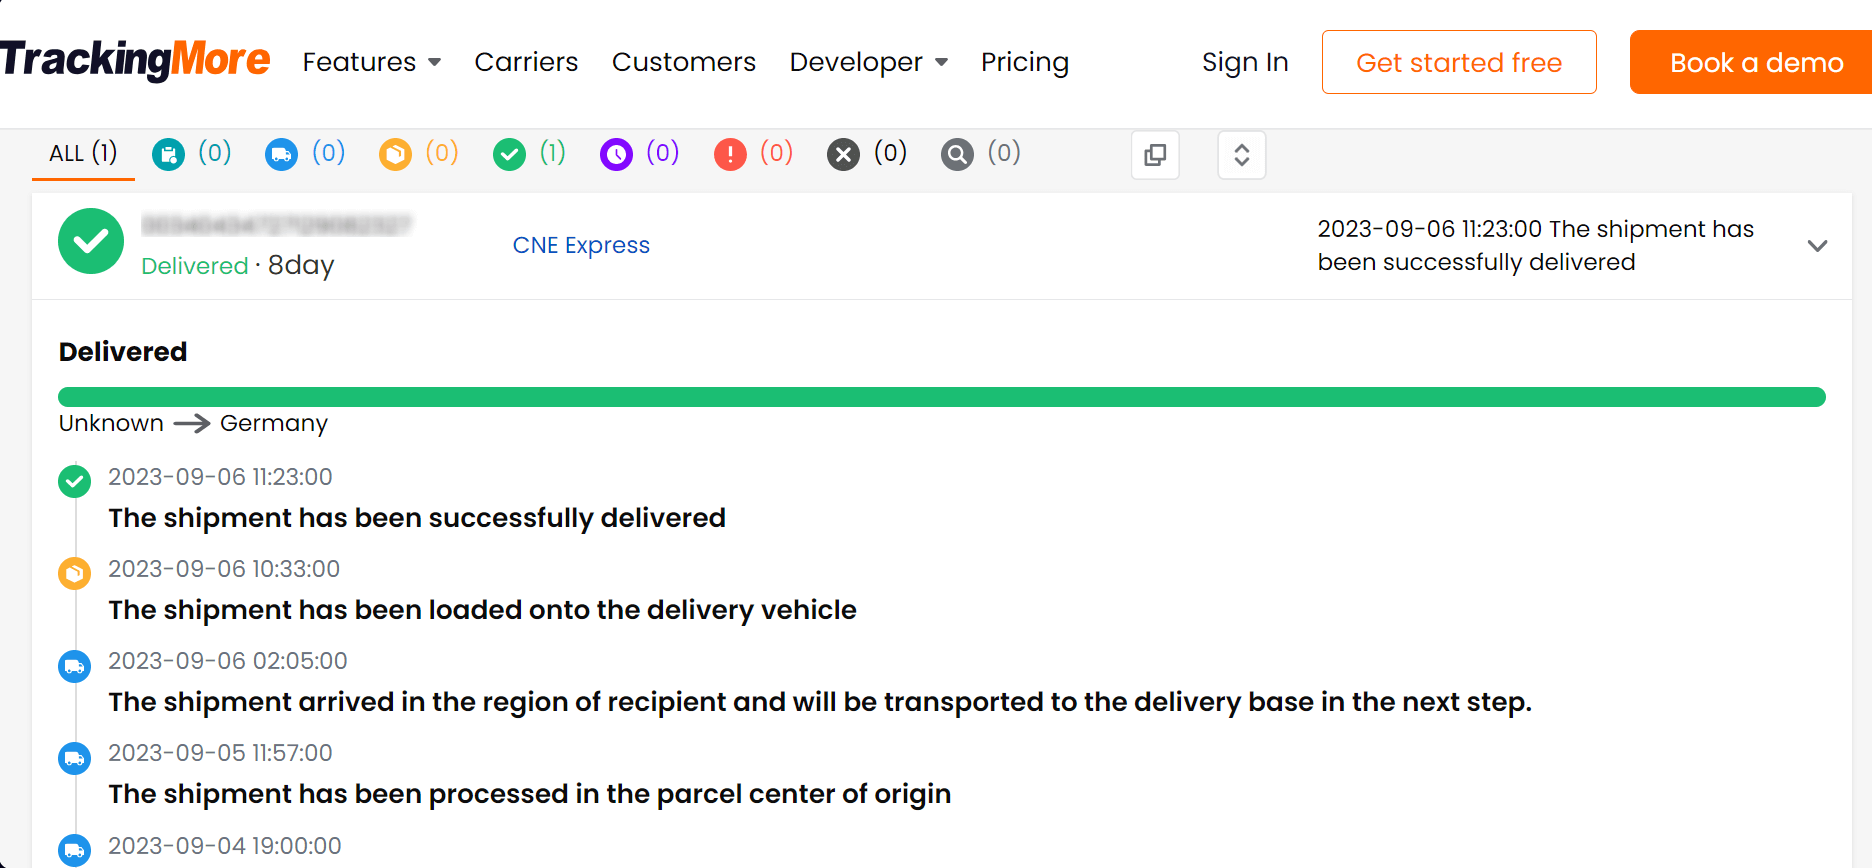1872x868 pixels.
Task: Open the Pricing menu item
Action: click(x=1025, y=62)
